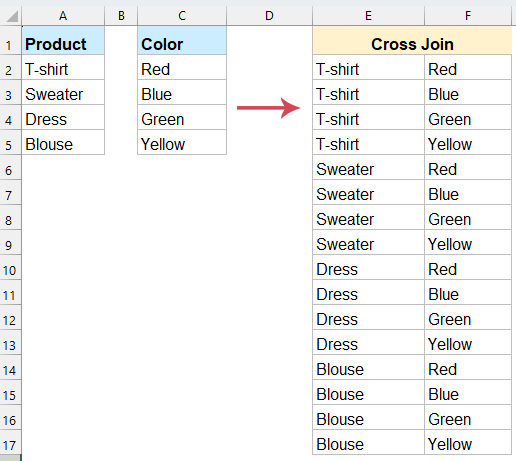Select Yellow cell in column C
This screenshot has height=461, width=516.
pos(182,142)
